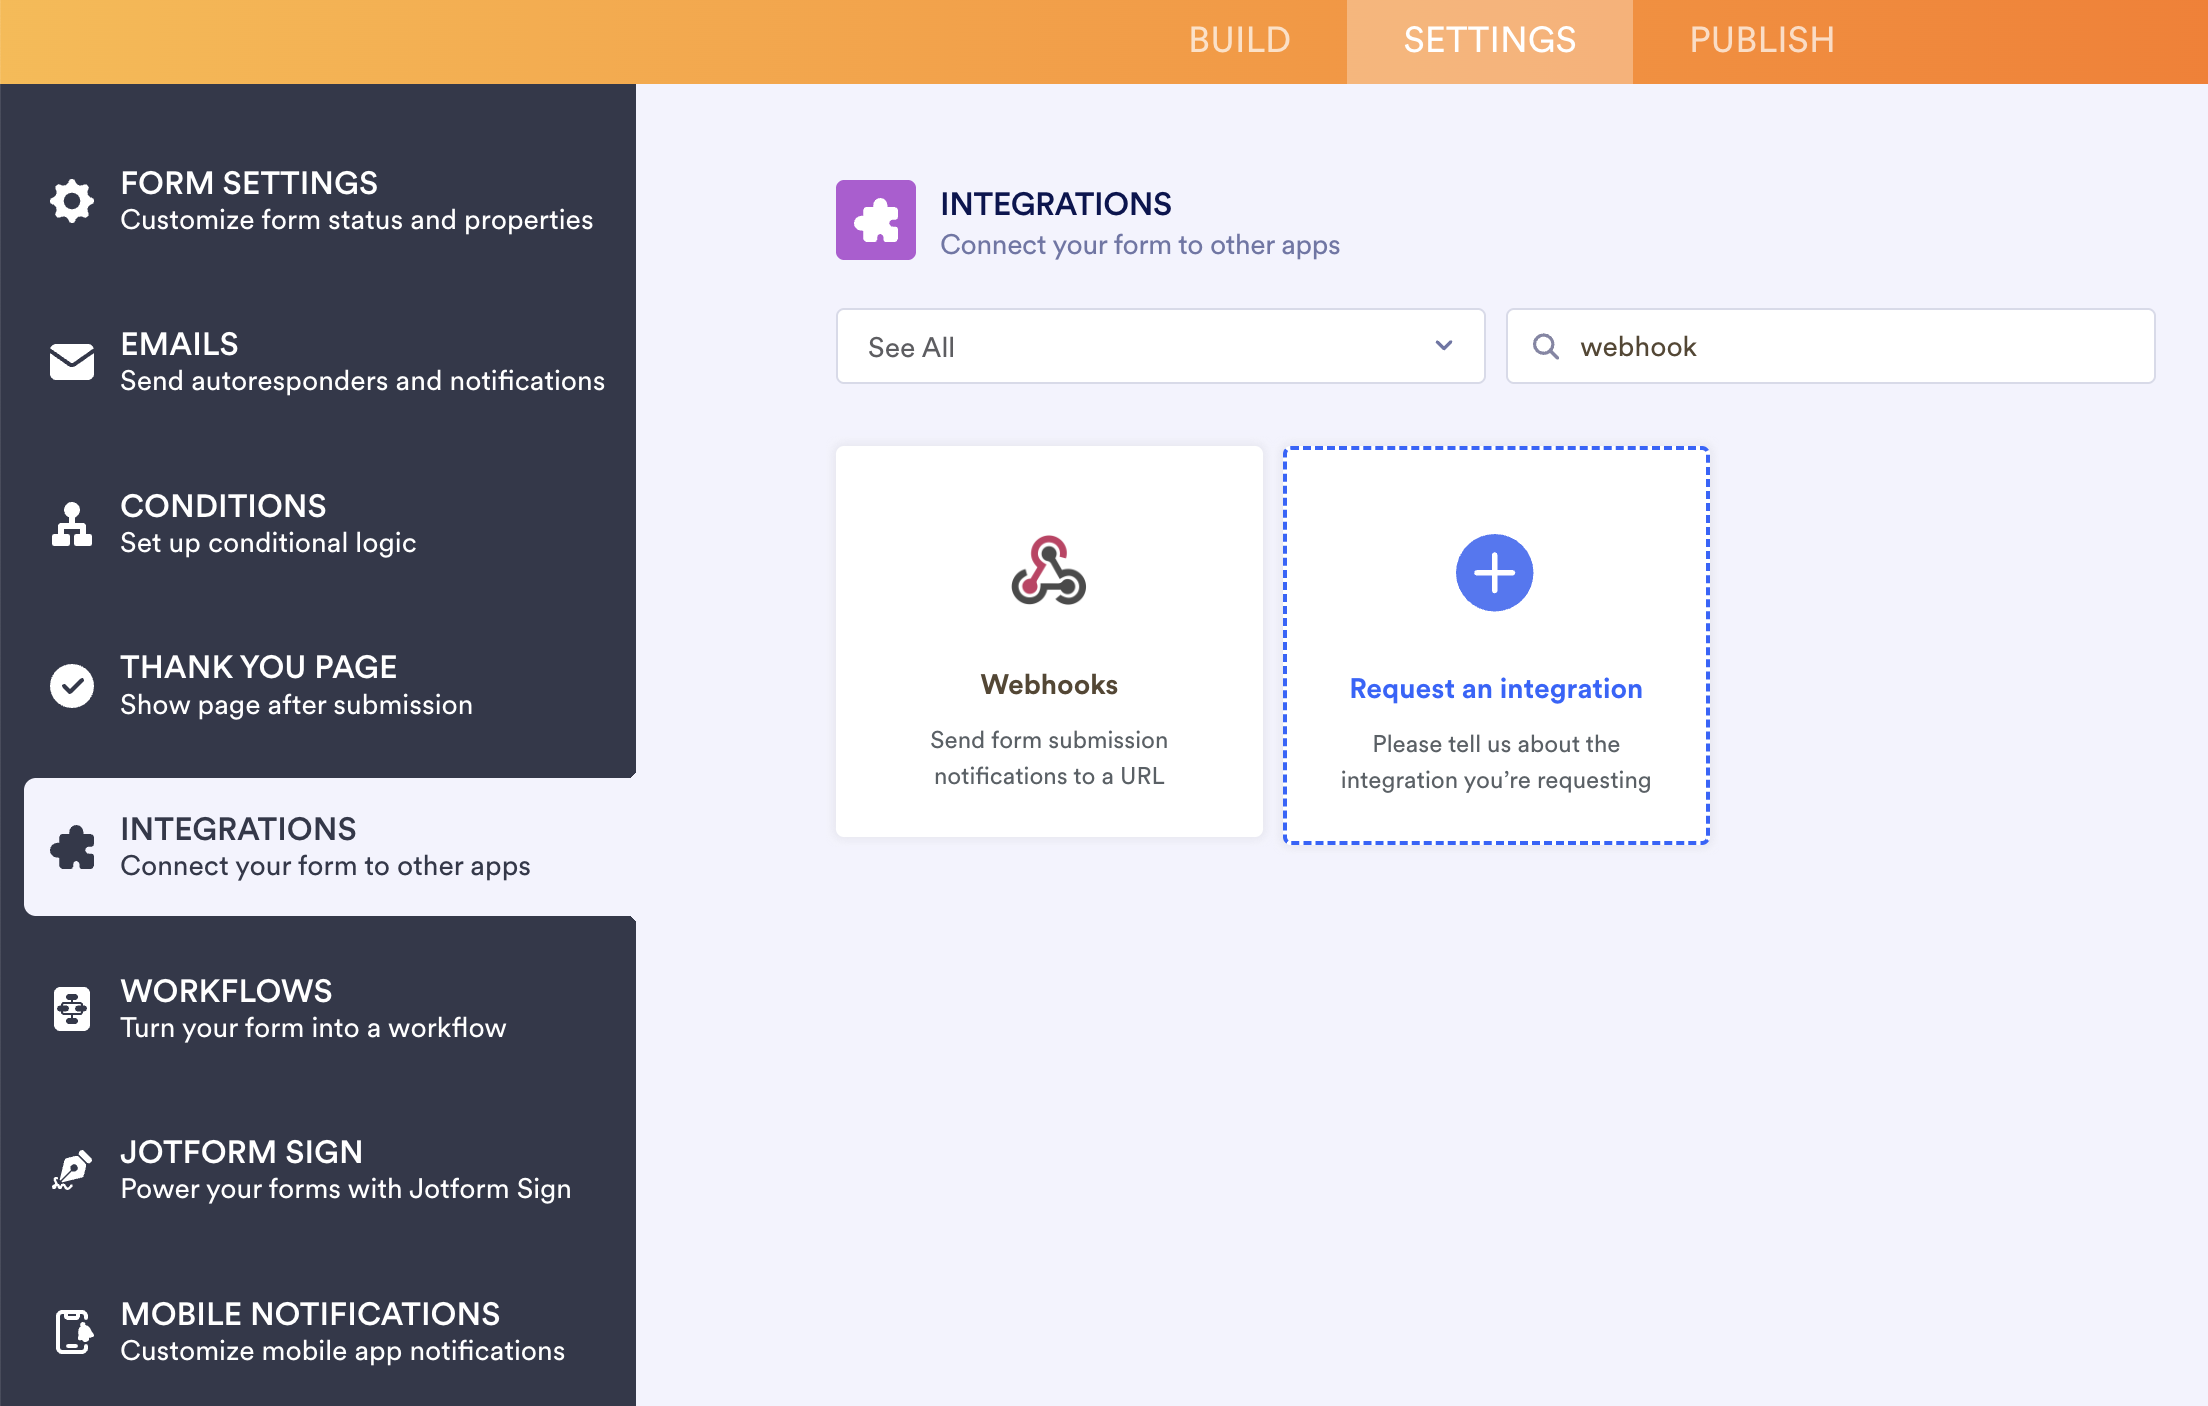Switch to the BUILD tab
This screenshot has width=2208, height=1406.
point(1240,41)
